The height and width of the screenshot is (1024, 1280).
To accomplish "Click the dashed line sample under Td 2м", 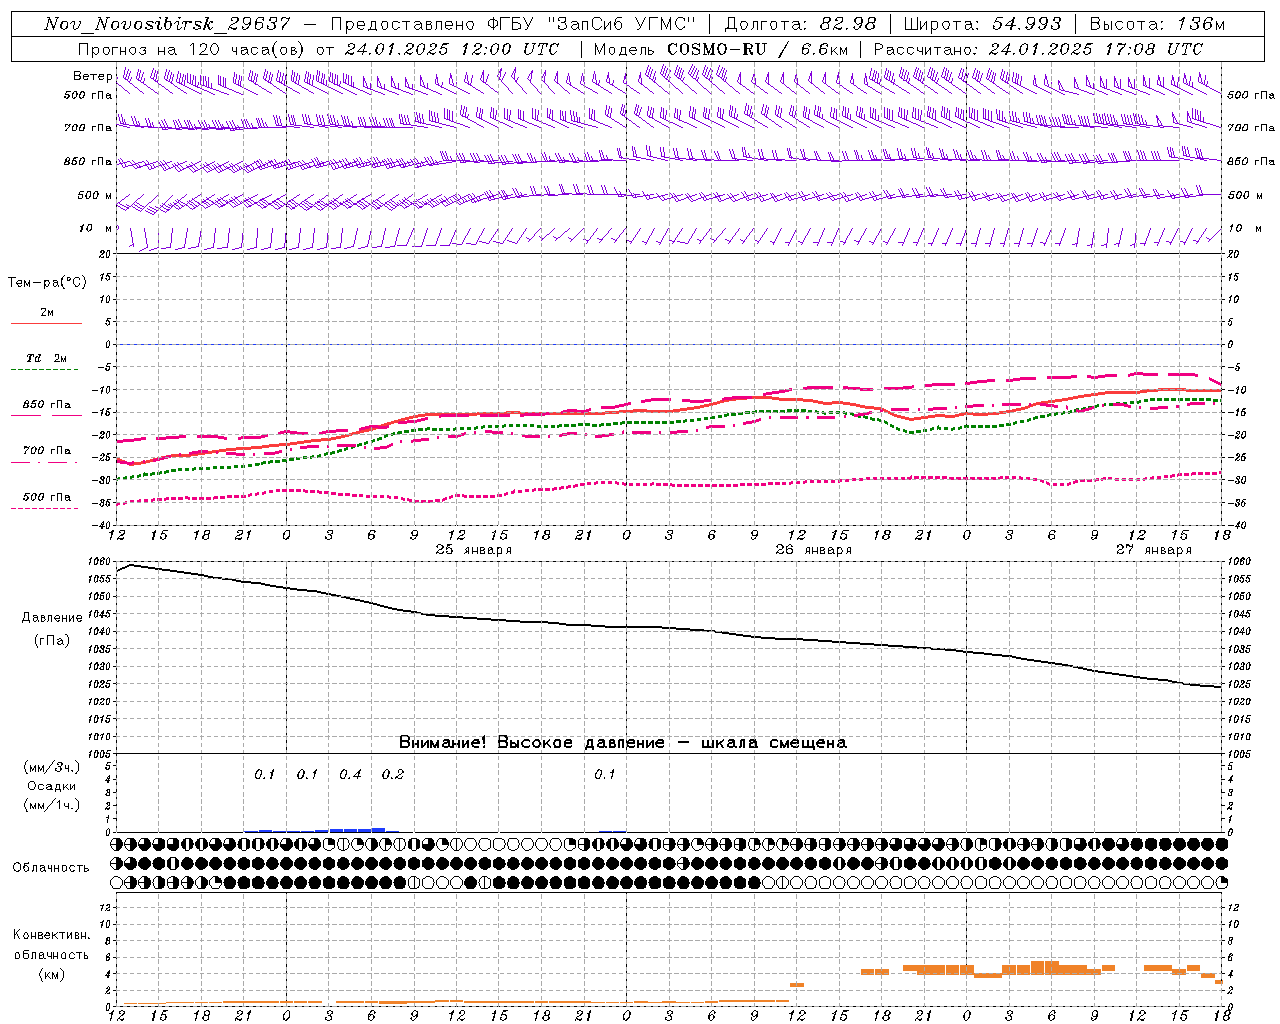I will pos(46,369).
